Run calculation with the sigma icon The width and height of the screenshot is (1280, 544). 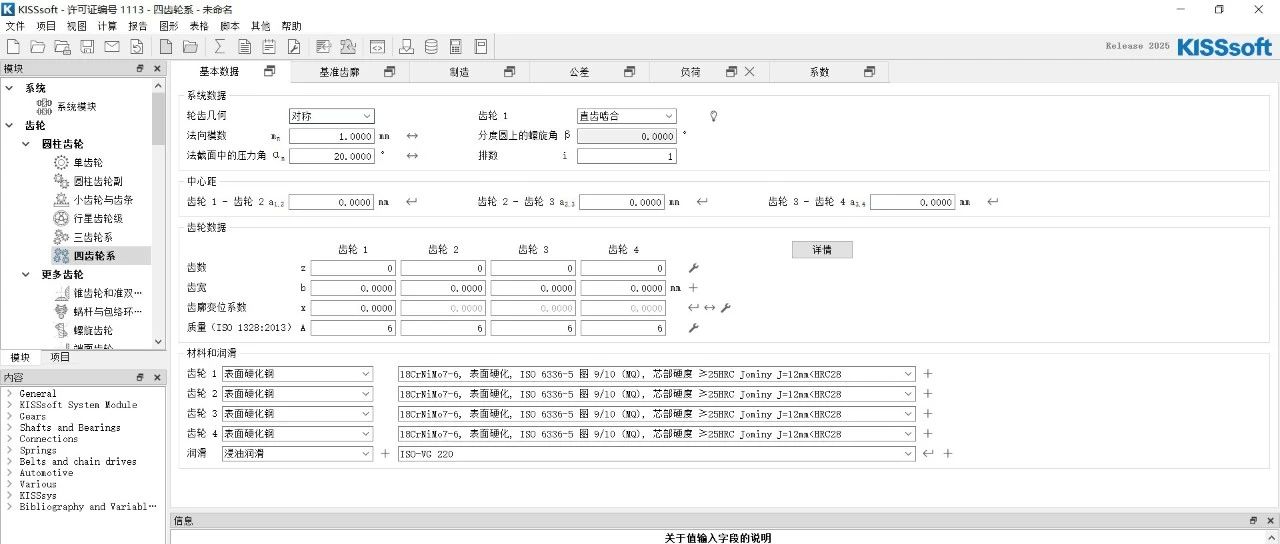218,46
